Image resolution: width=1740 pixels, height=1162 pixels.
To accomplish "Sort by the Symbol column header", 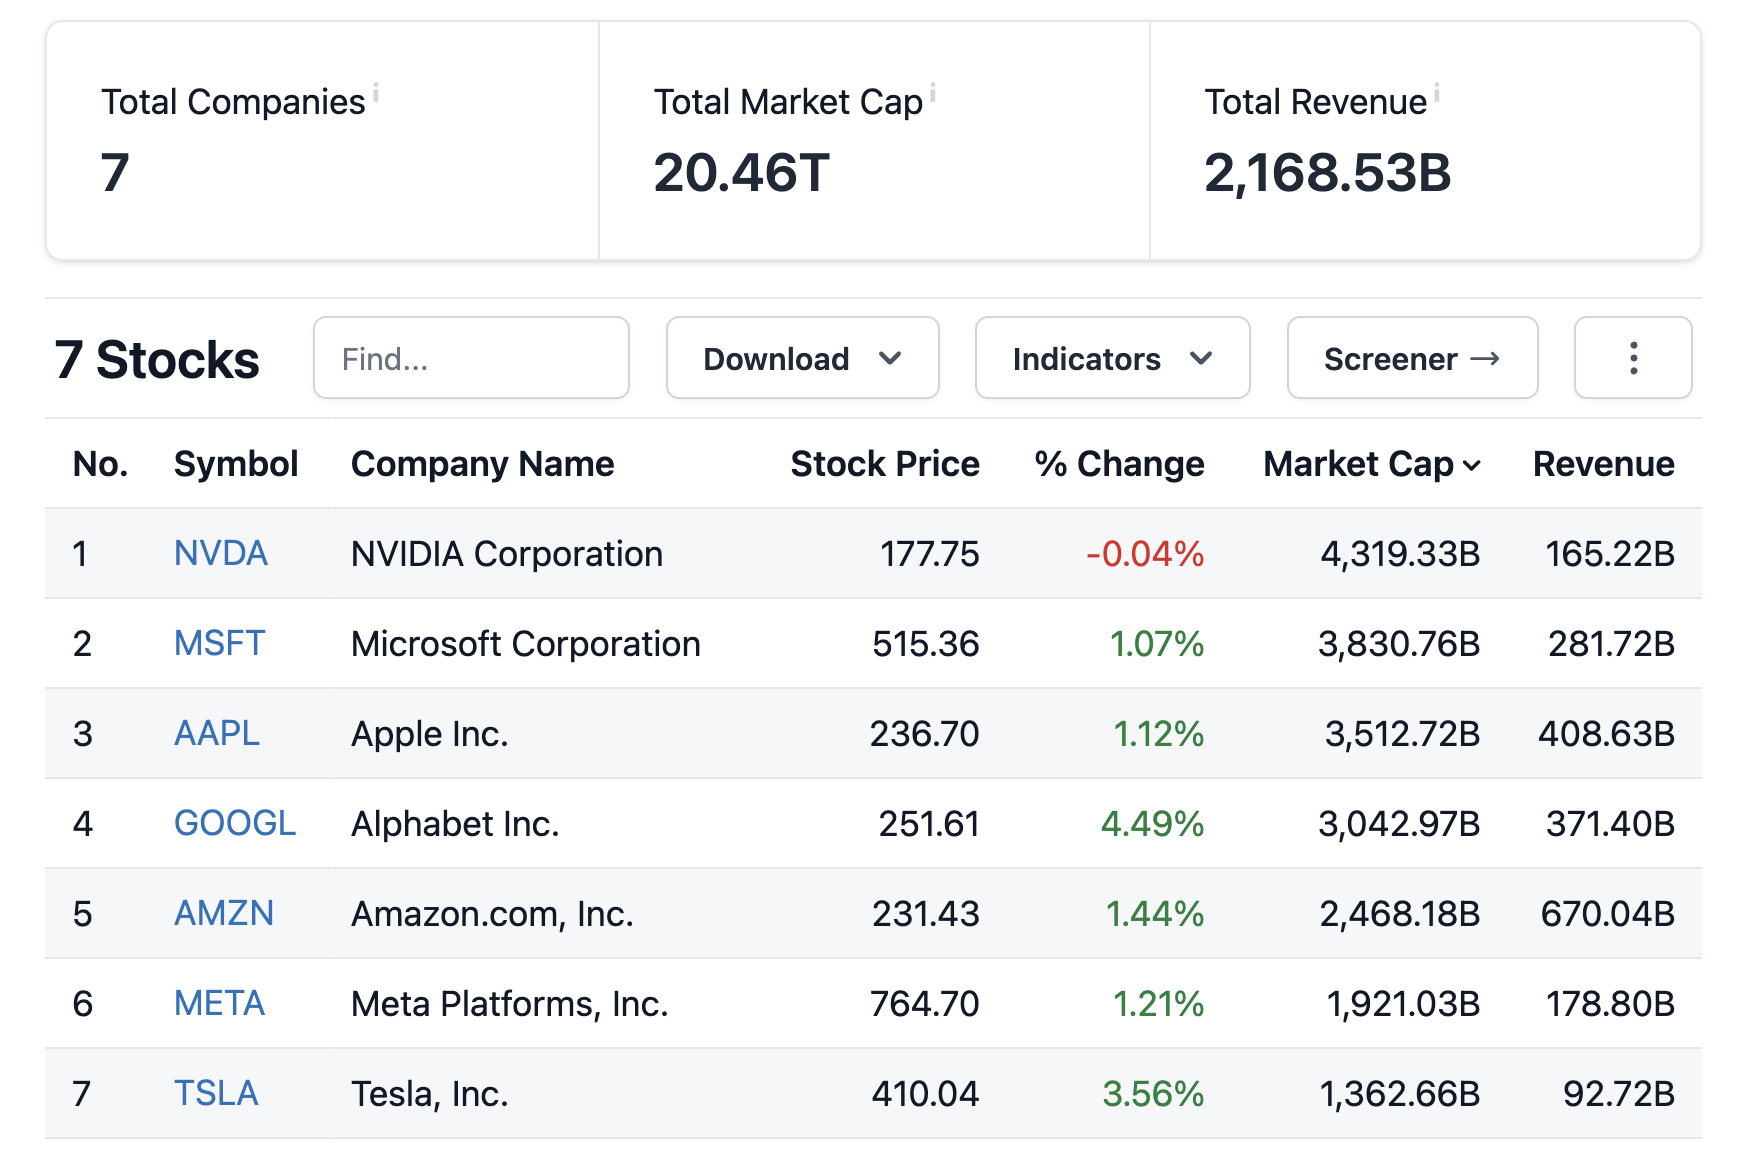I will coord(236,464).
